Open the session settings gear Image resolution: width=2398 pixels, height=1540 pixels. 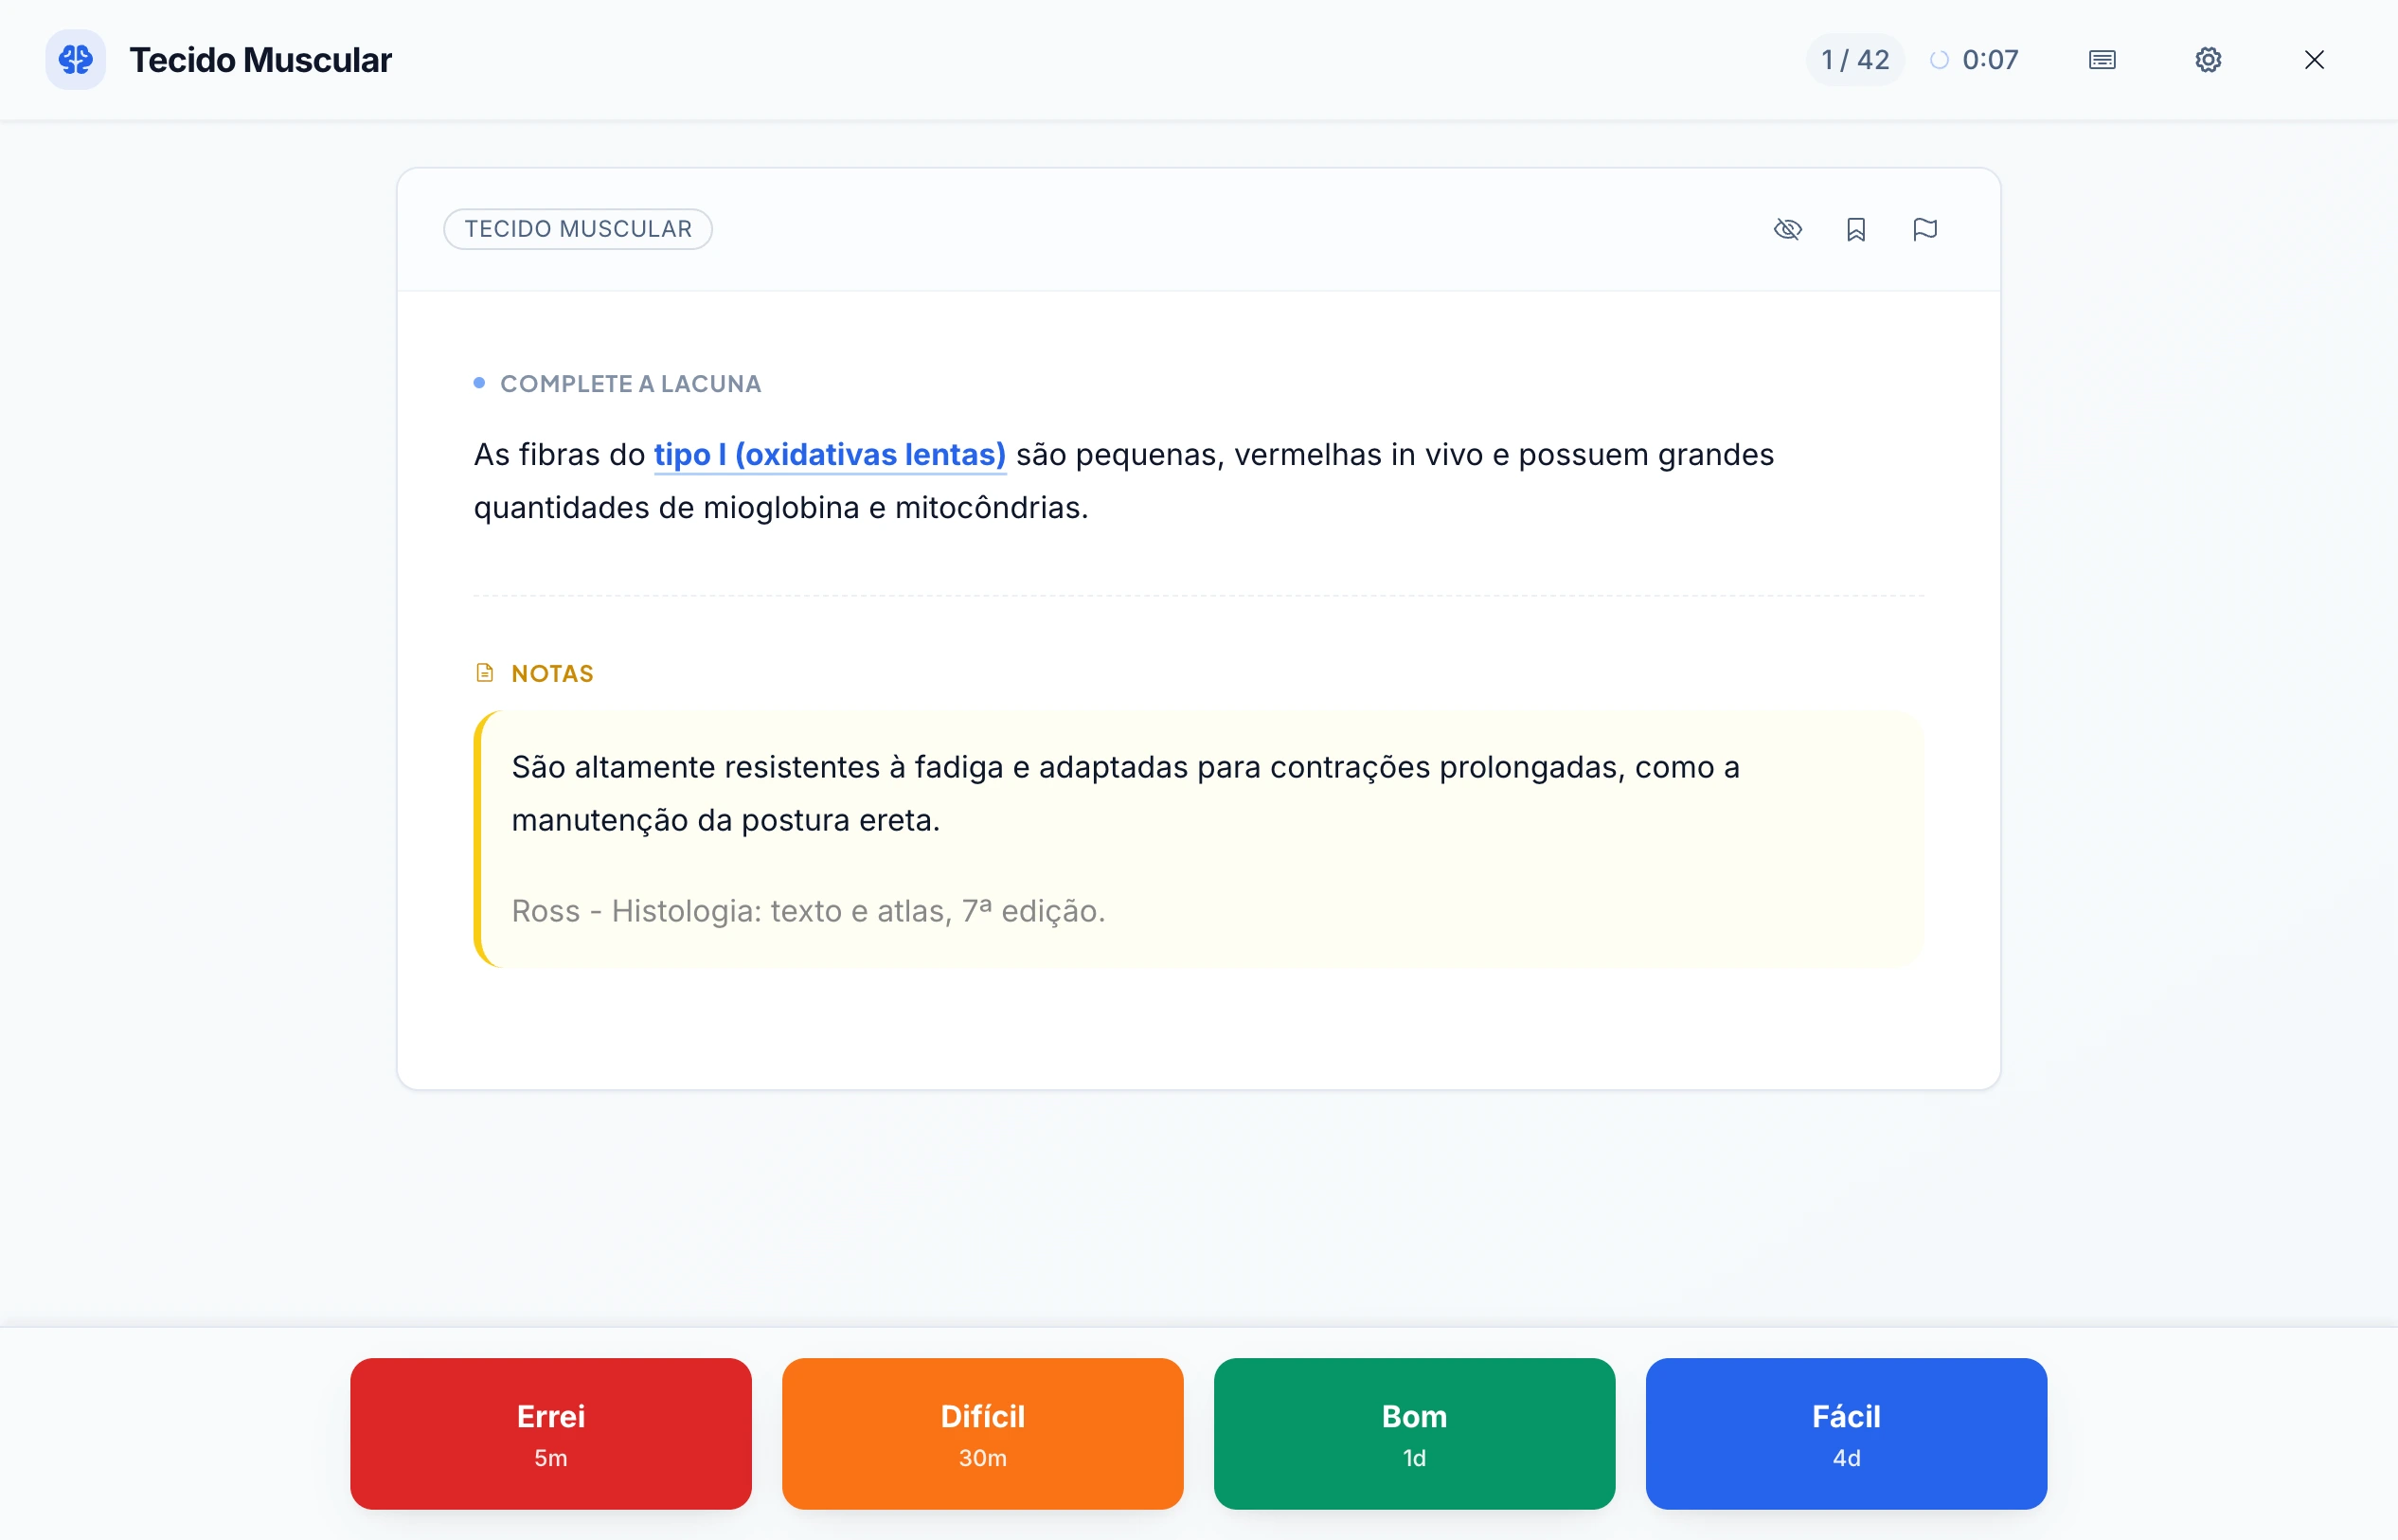2209,59
